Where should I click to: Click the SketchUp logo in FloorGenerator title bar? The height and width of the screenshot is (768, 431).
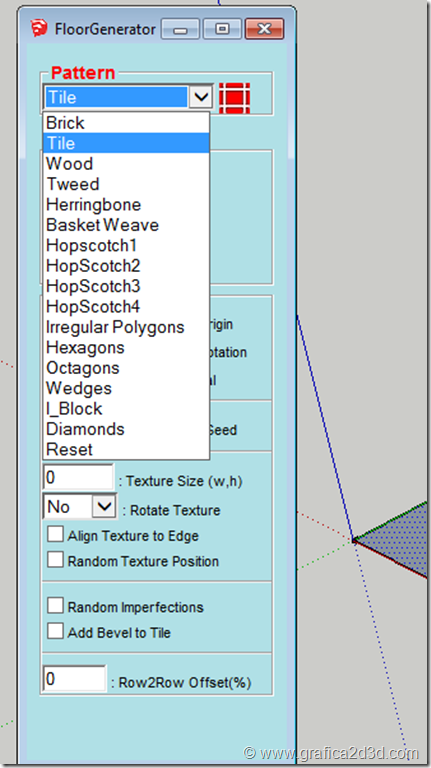38,29
